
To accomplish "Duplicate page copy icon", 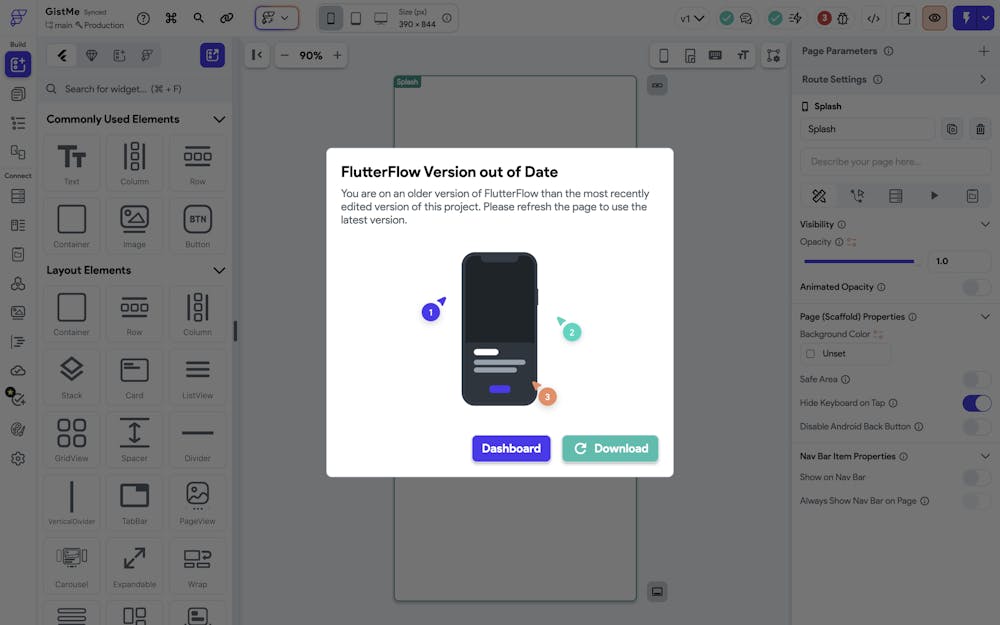I will point(952,129).
